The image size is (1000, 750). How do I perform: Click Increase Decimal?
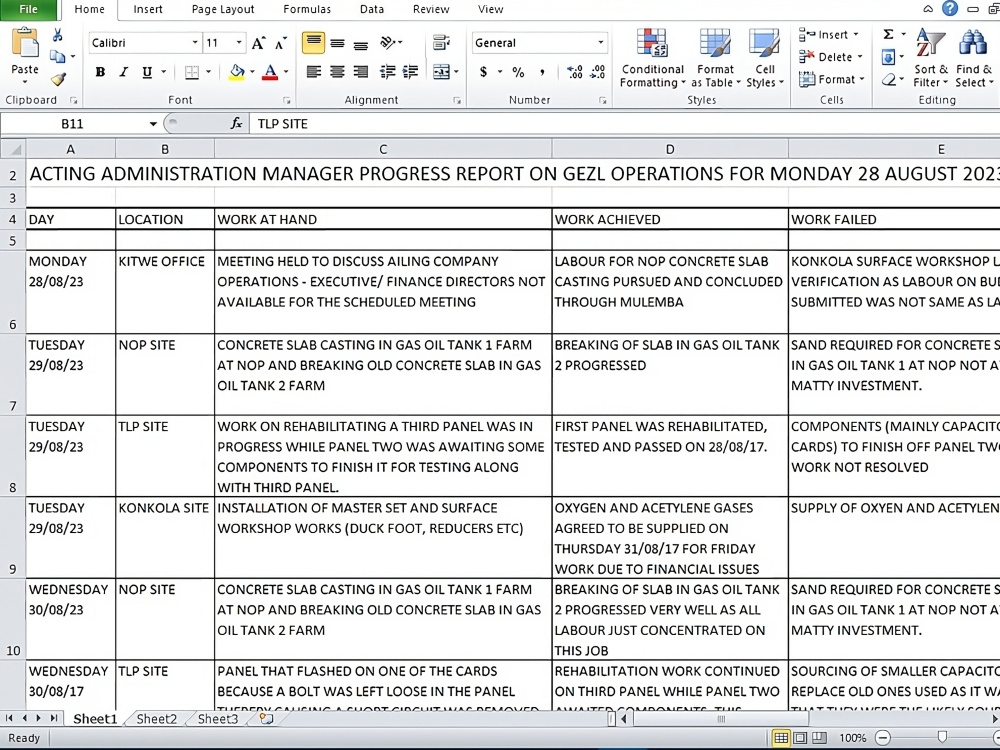[x=575, y=72]
